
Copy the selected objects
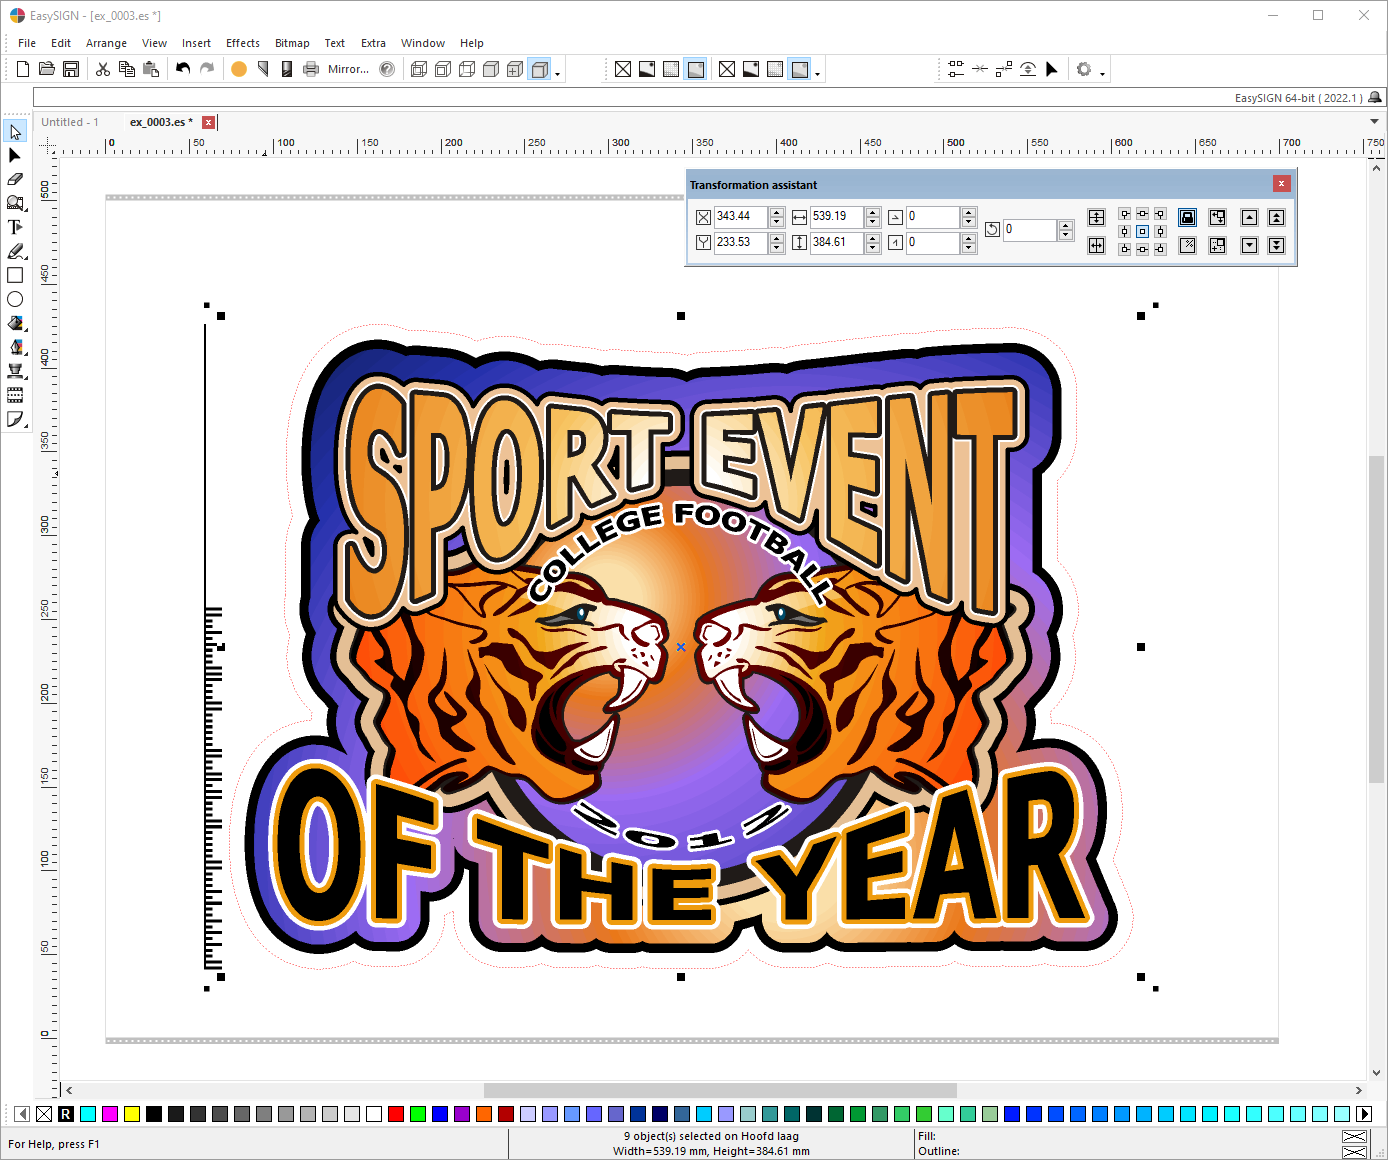pyautogui.click(x=127, y=69)
